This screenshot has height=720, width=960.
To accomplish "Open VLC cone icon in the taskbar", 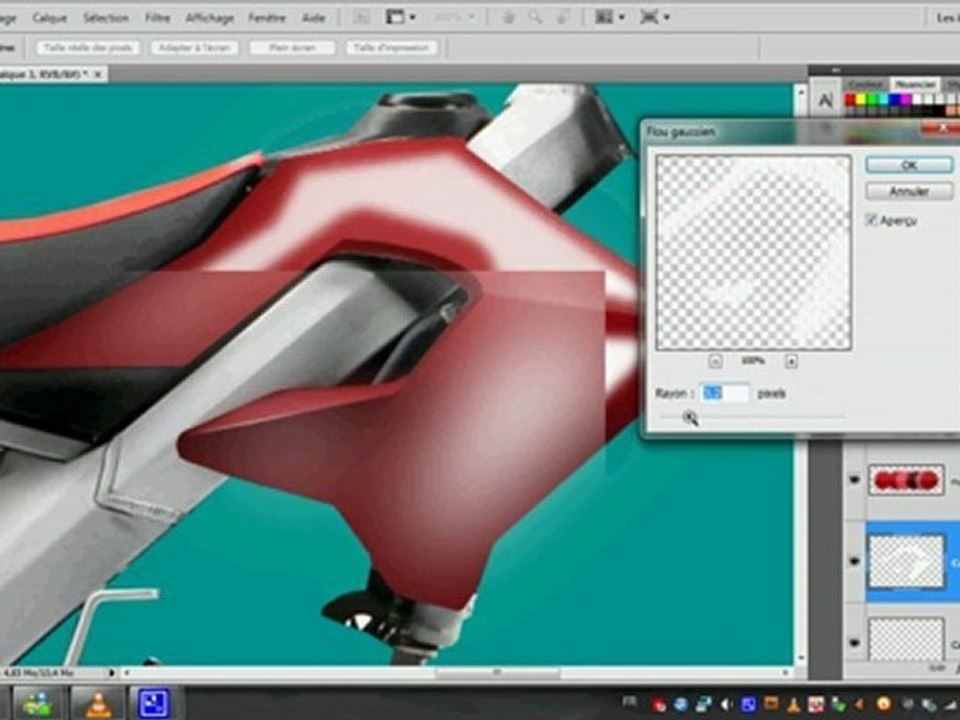I will [x=97, y=703].
